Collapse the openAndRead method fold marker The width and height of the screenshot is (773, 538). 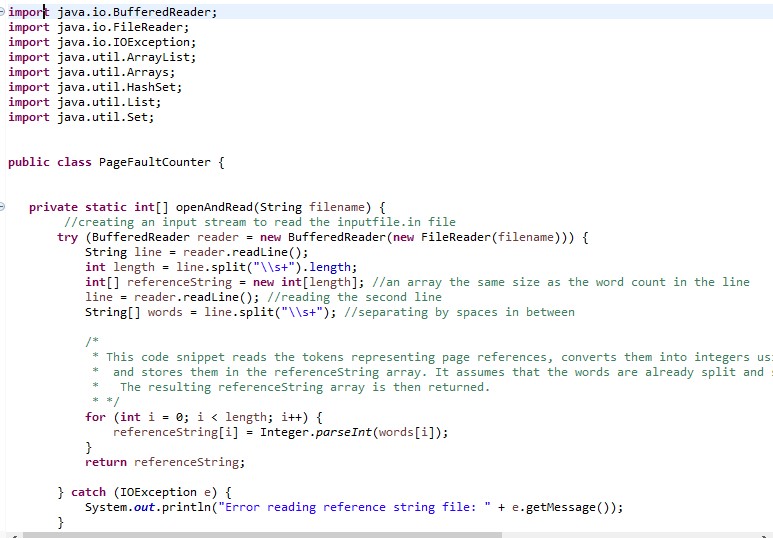(2, 207)
